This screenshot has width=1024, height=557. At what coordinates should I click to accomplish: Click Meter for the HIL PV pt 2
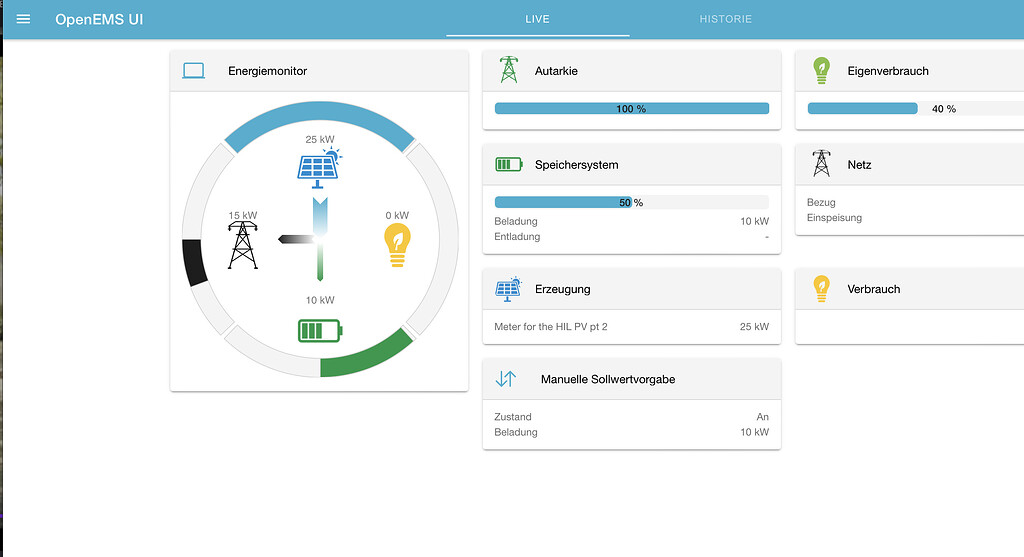[x=551, y=326]
